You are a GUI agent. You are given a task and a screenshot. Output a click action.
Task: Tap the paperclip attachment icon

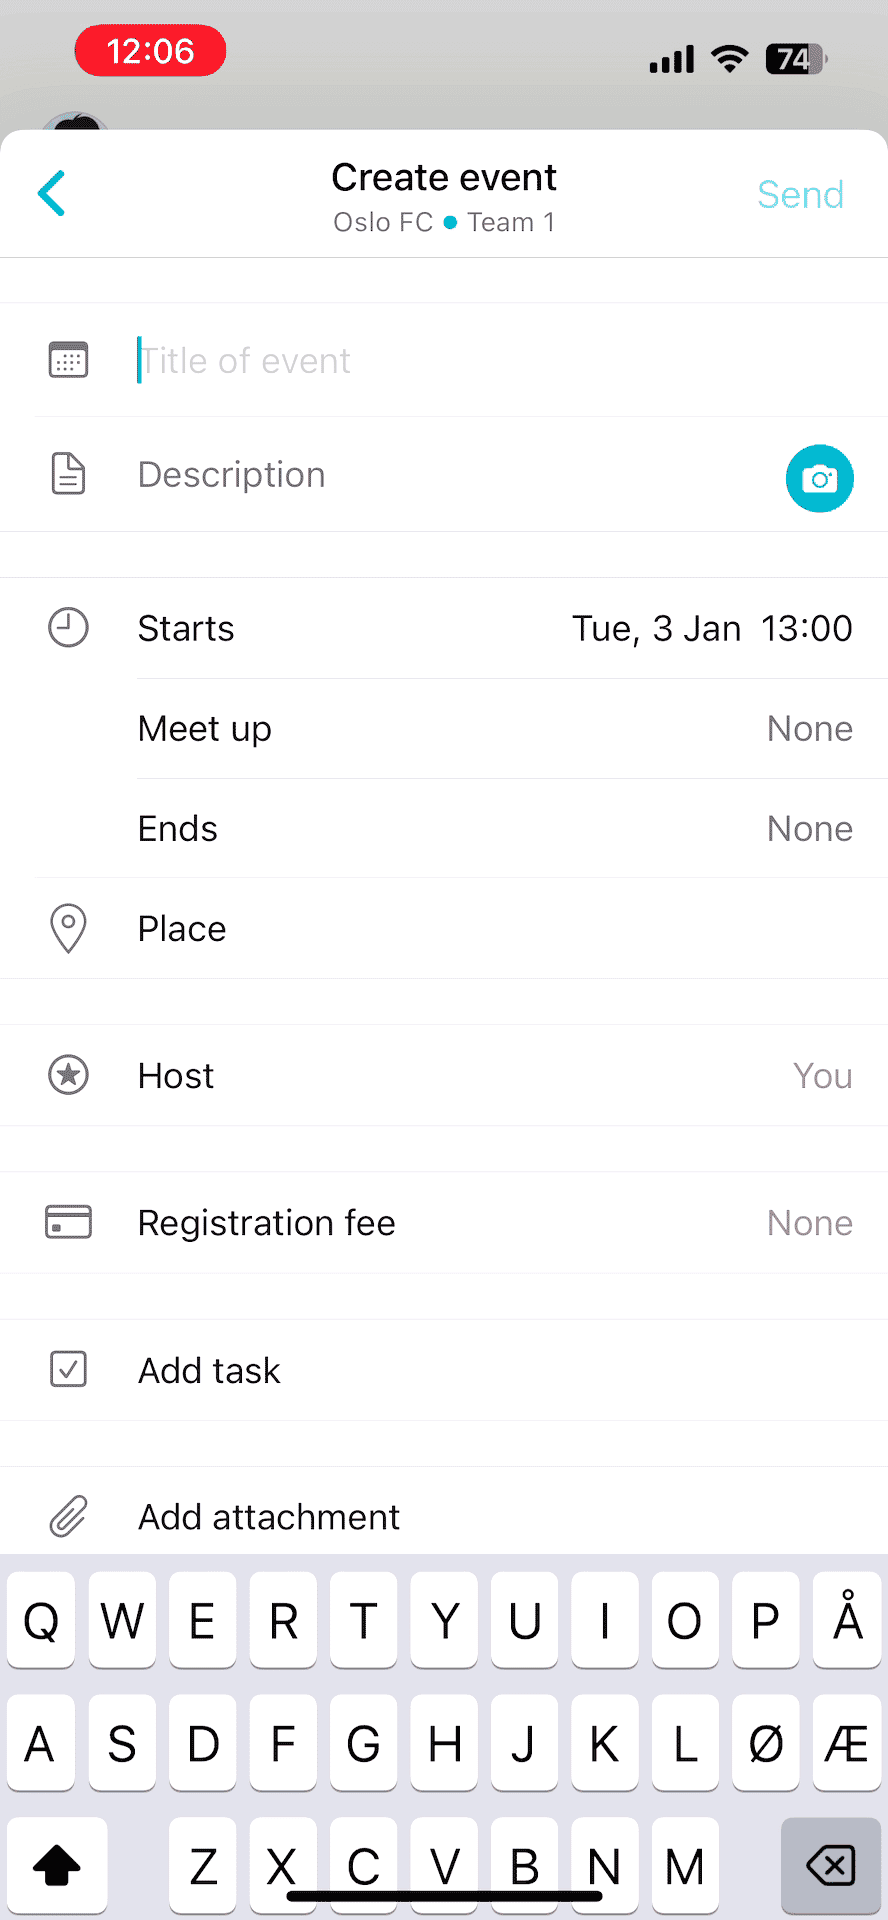tap(68, 1516)
